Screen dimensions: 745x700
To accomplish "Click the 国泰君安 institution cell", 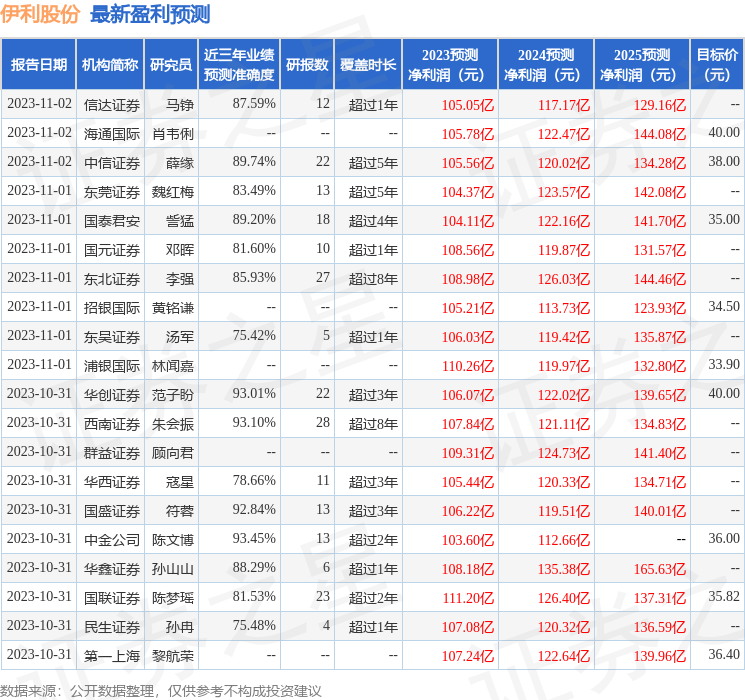I will point(112,221).
